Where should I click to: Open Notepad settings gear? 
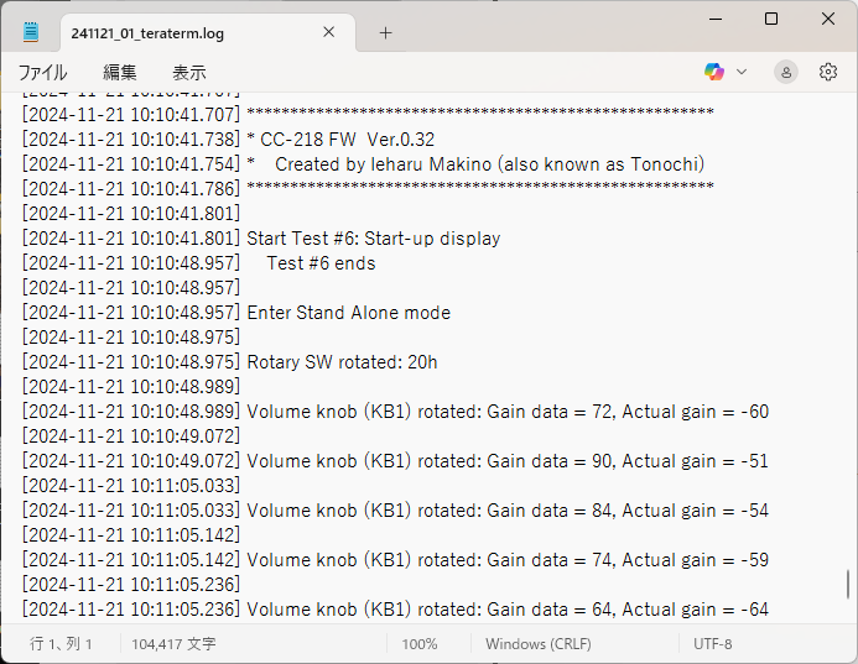pyautogui.click(x=828, y=72)
